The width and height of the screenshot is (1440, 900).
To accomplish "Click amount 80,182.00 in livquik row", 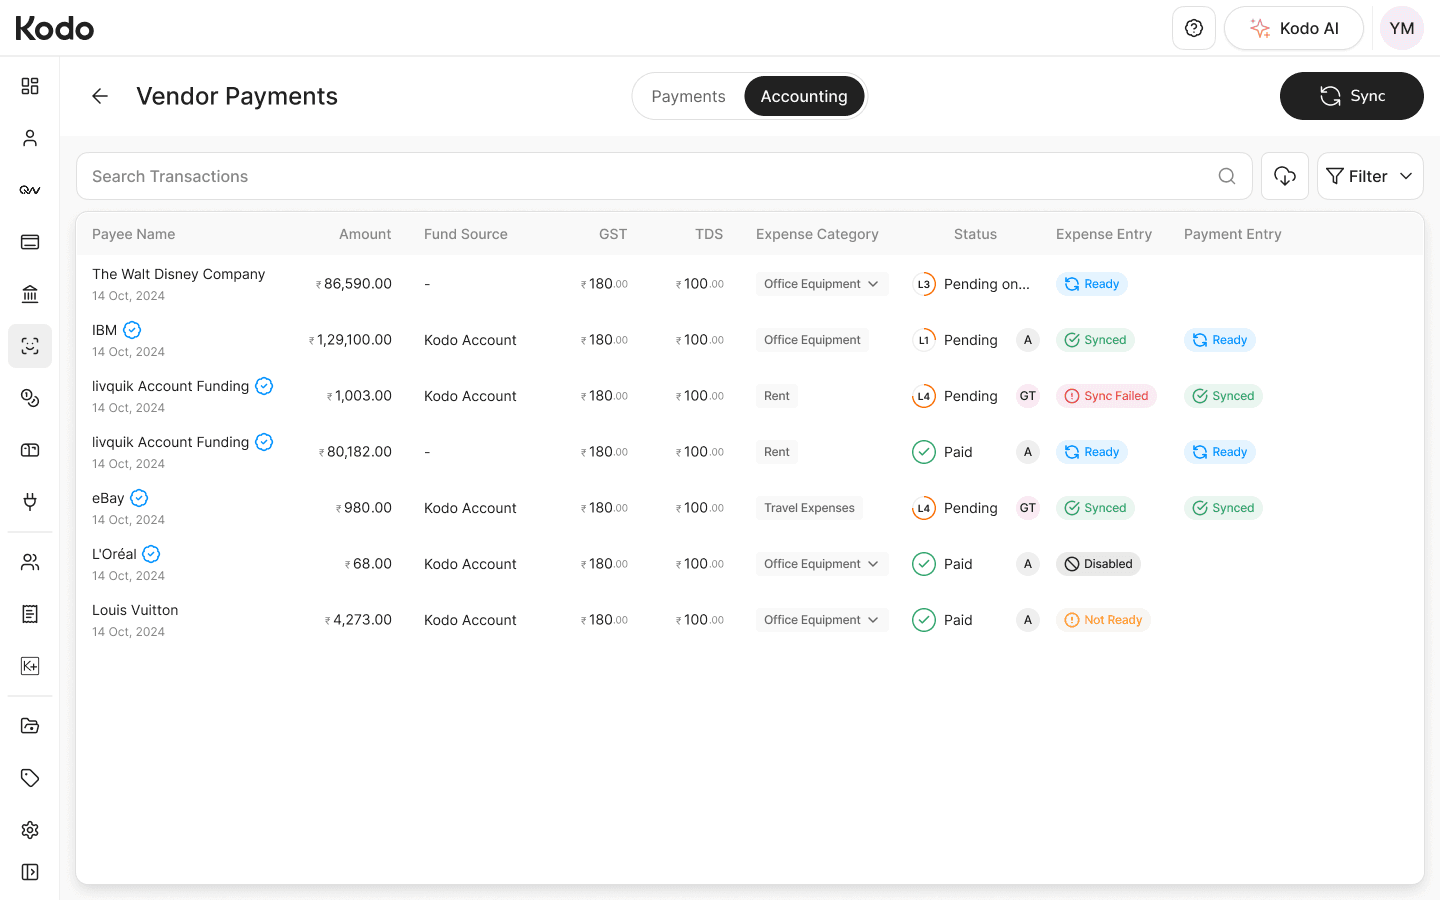I will pos(355,452).
